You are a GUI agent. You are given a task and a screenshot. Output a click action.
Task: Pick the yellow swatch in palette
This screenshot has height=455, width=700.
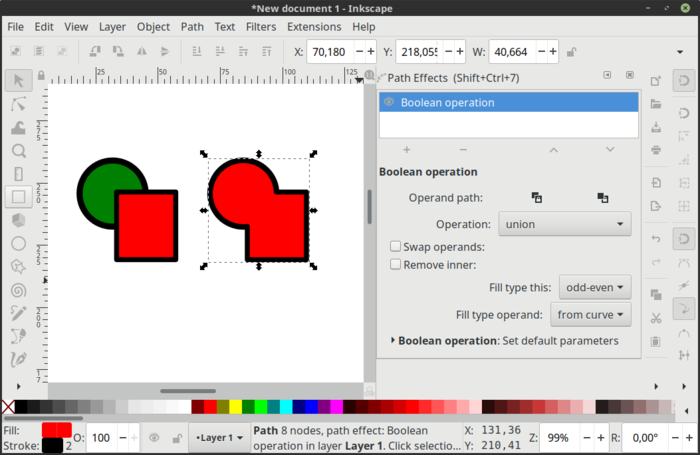[236, 407]
